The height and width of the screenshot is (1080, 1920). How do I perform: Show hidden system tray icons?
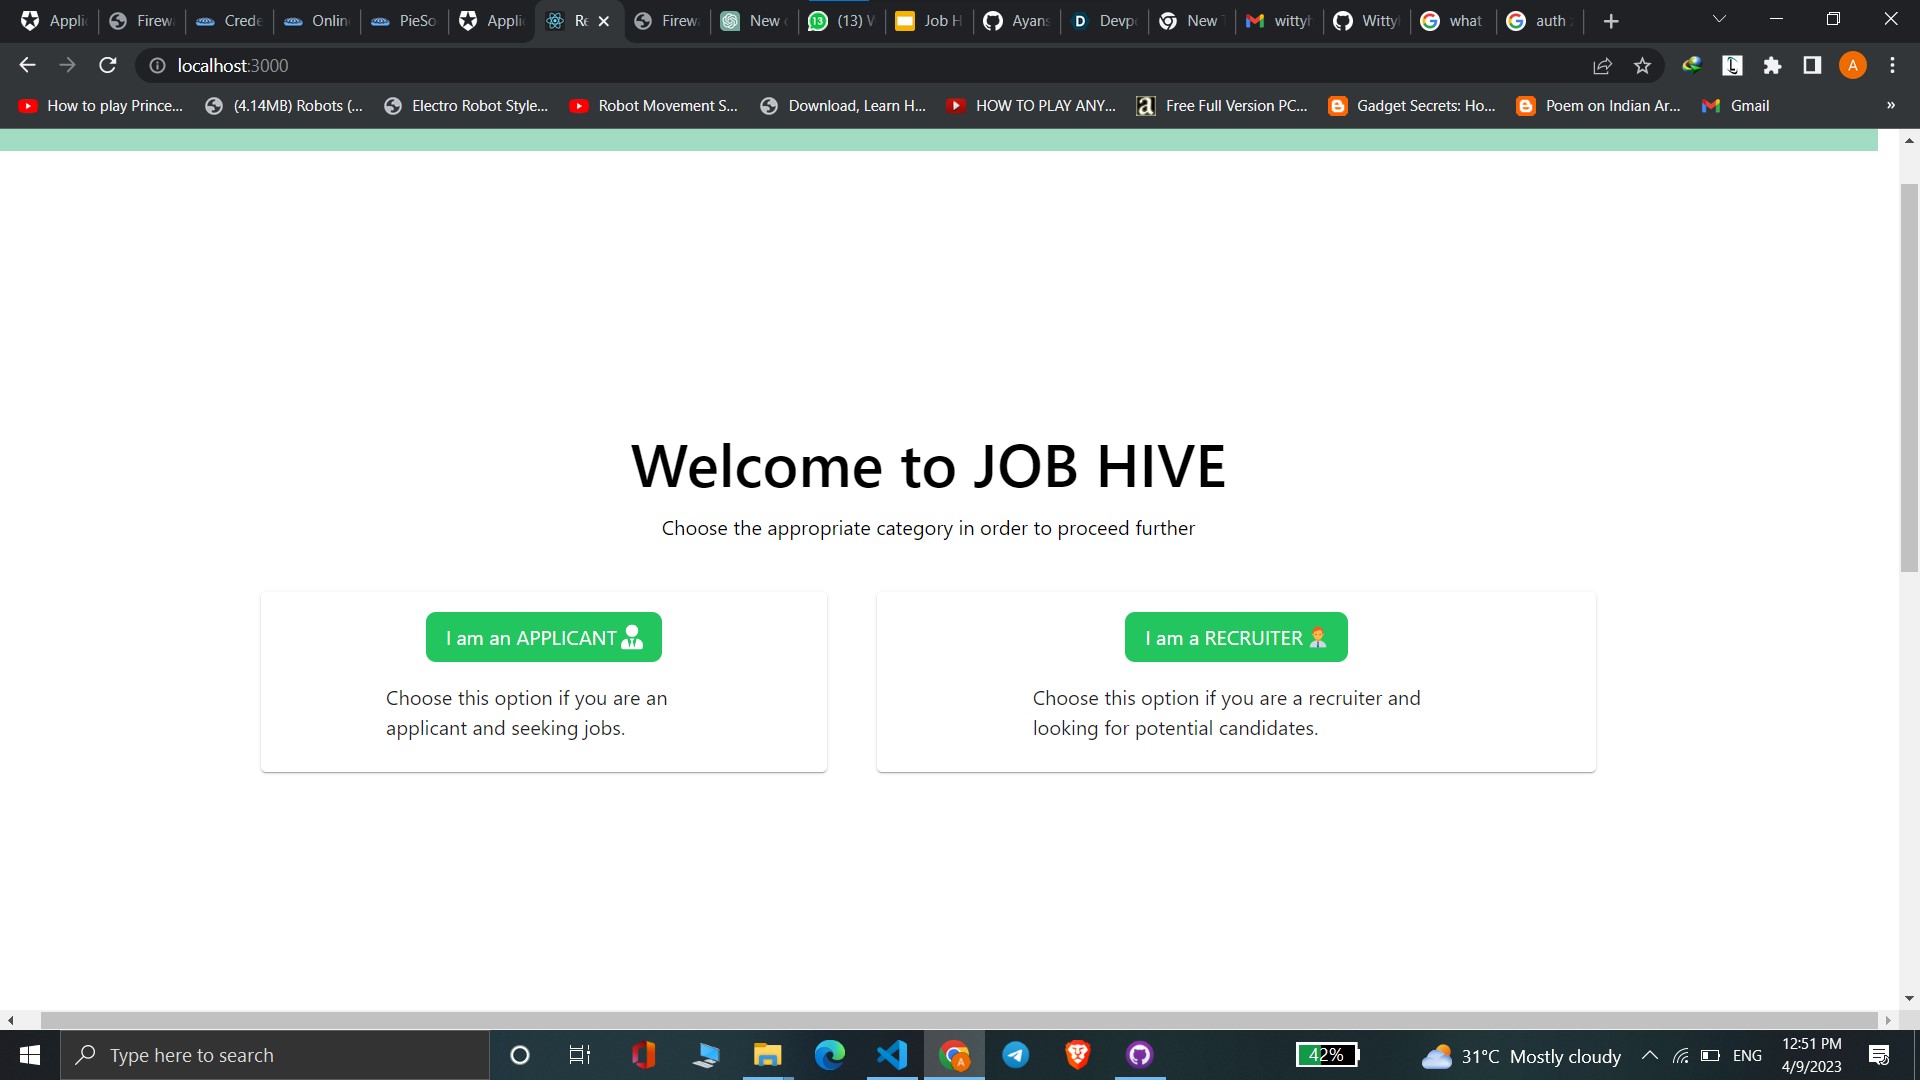click(x=1649, y=1055)
